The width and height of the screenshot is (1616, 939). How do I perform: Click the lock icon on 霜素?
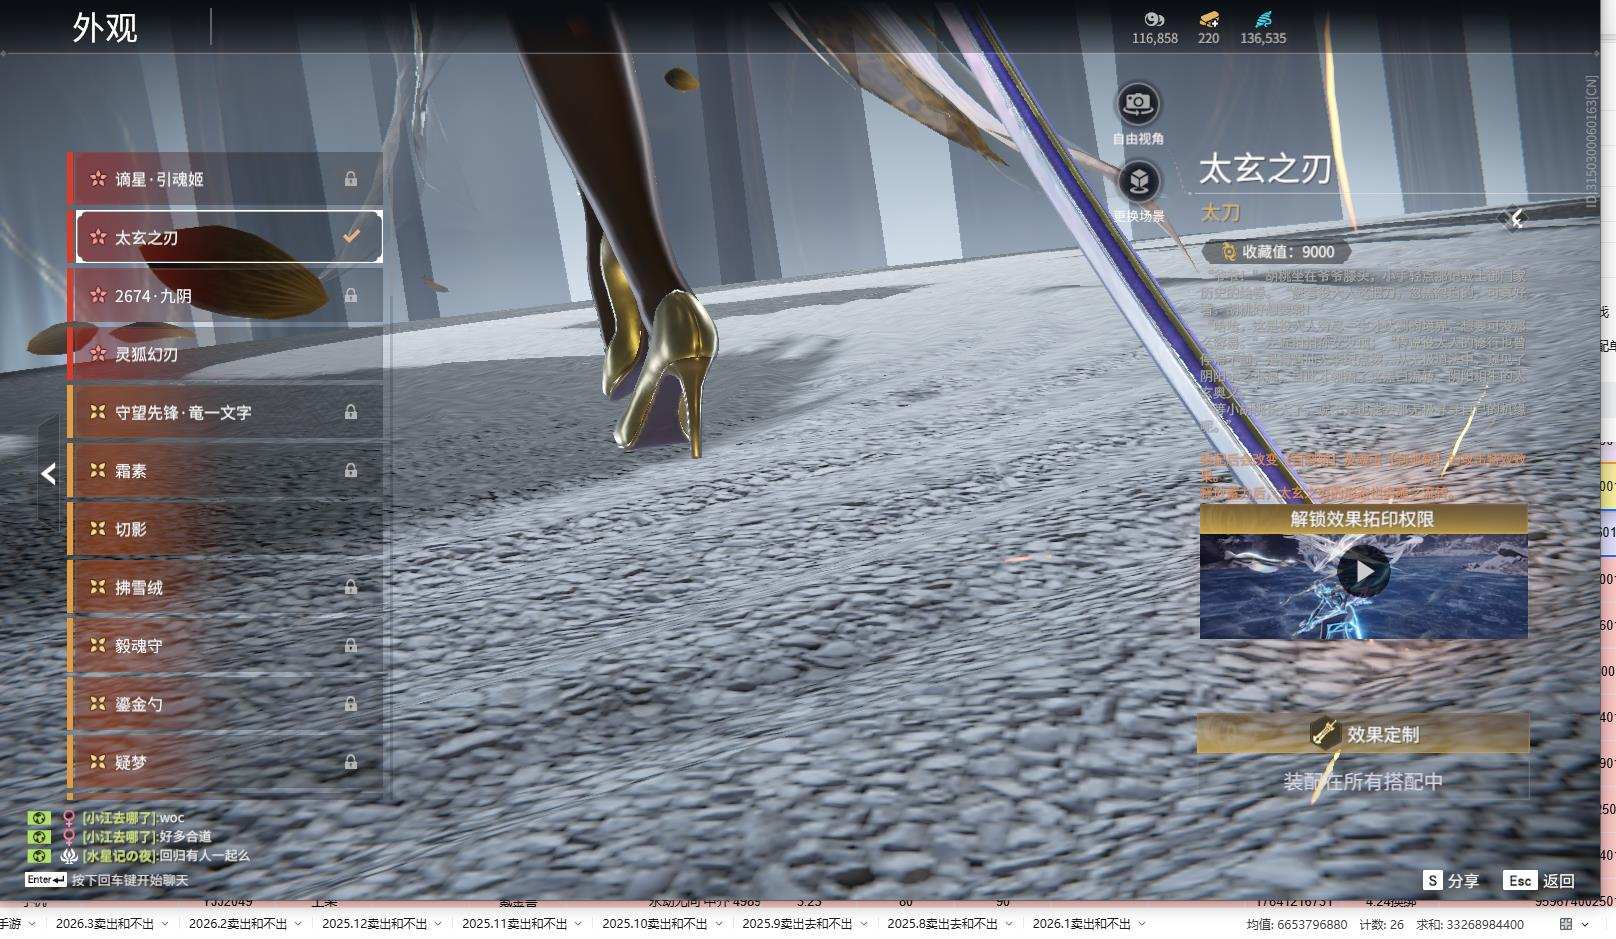coord(351,470)
